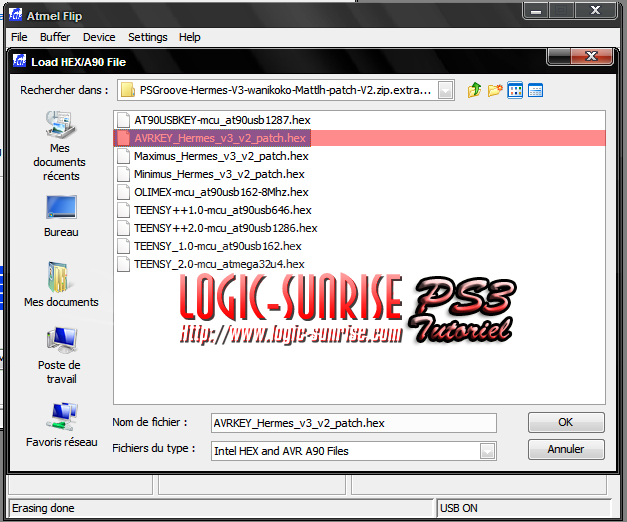
Task: Select file AVRKEY_Hermes_v3_v2_patch.hex in list
Action: click(x=220, y=138)
